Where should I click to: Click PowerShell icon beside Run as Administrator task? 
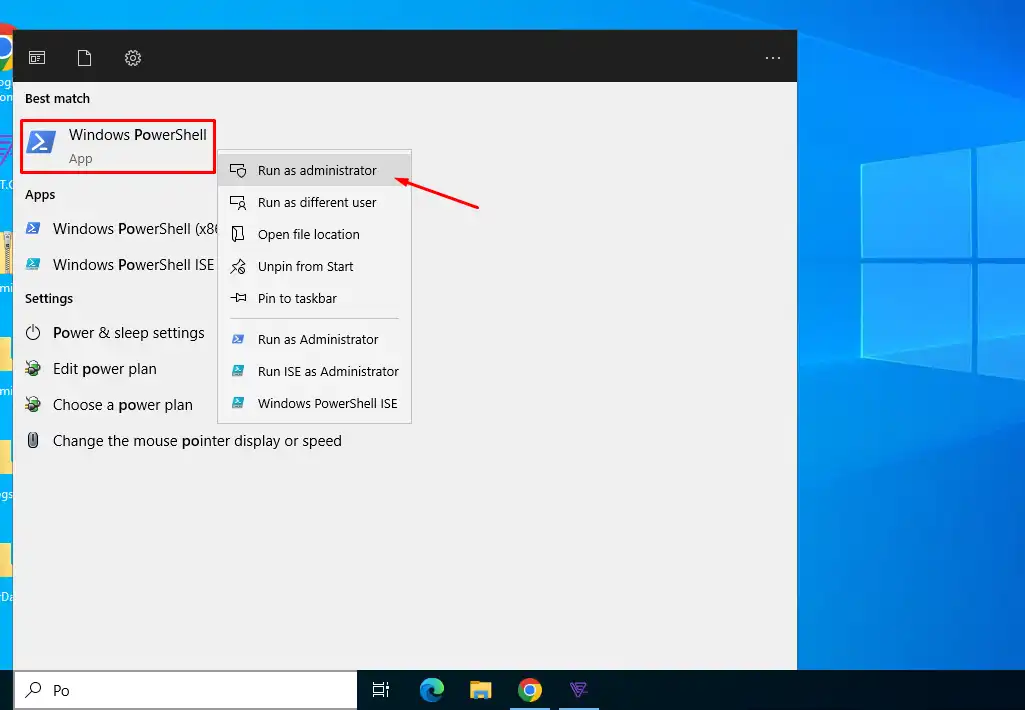(238, 339)
